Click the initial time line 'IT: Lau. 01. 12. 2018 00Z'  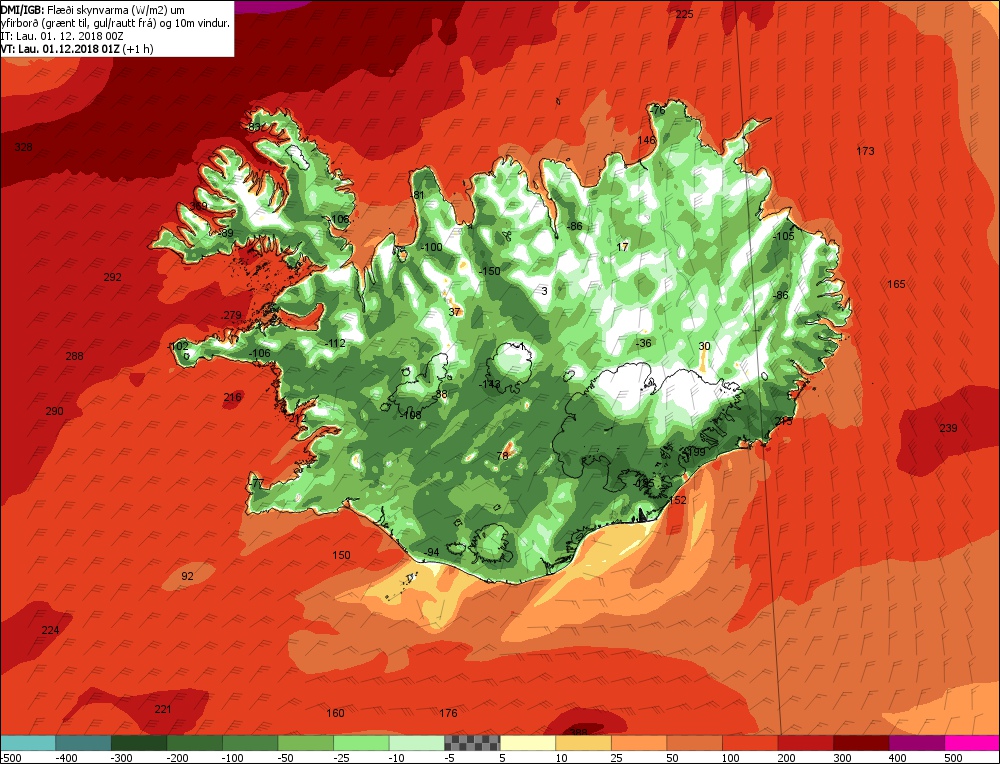[62, 36]
